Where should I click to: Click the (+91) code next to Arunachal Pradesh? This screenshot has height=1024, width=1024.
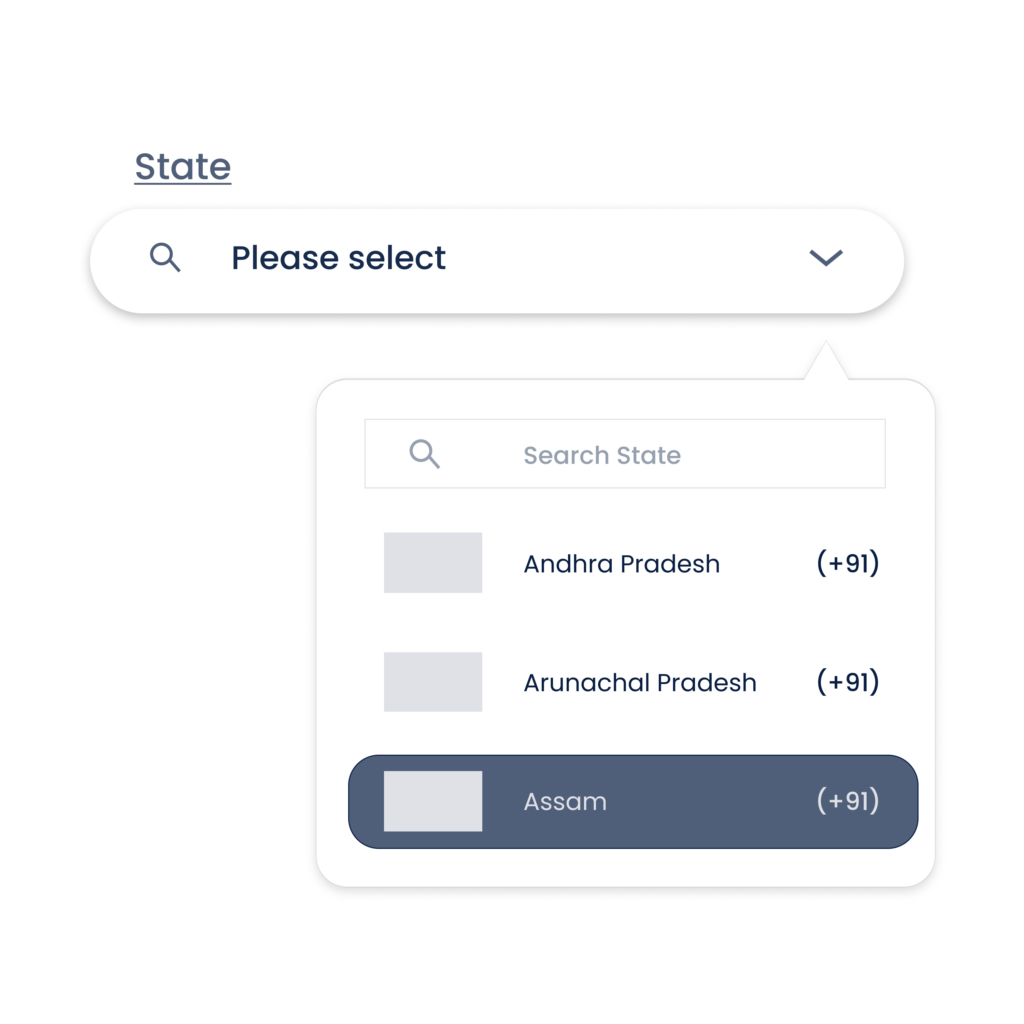pos(848,682)
